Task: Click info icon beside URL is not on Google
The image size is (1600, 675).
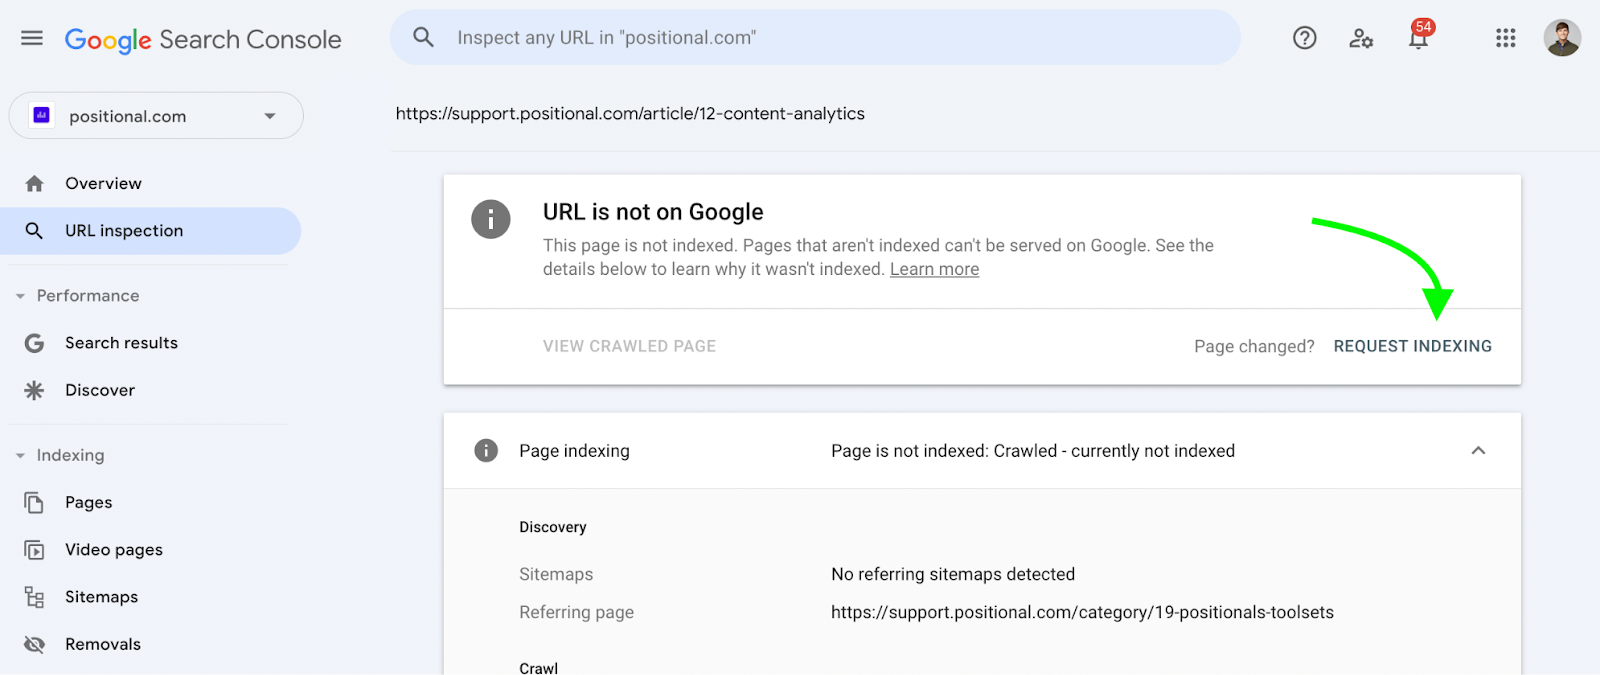Action: pyautogui.click(x=491, y=219)
